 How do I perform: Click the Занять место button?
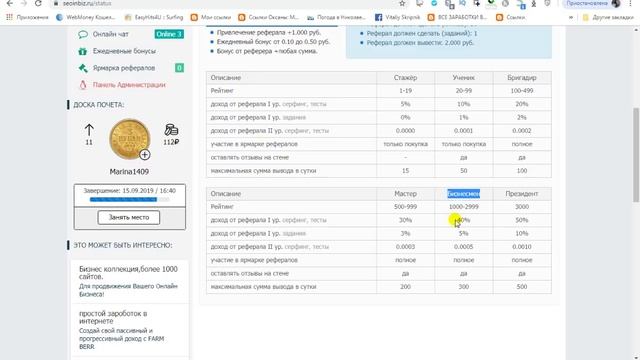pyautogui.click(x=129, y=218)
